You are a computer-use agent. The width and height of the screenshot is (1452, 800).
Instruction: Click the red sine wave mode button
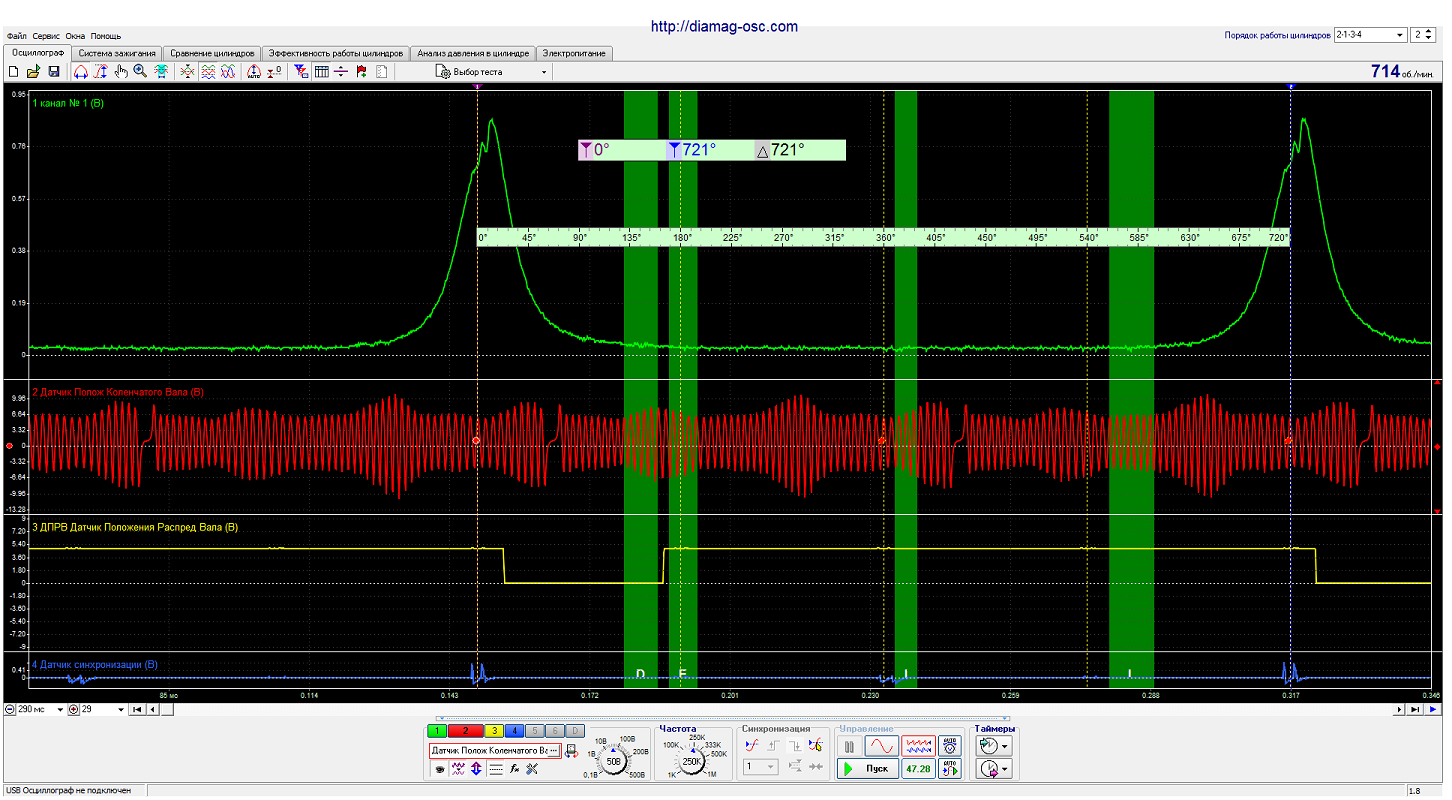(x=882, y=747)
